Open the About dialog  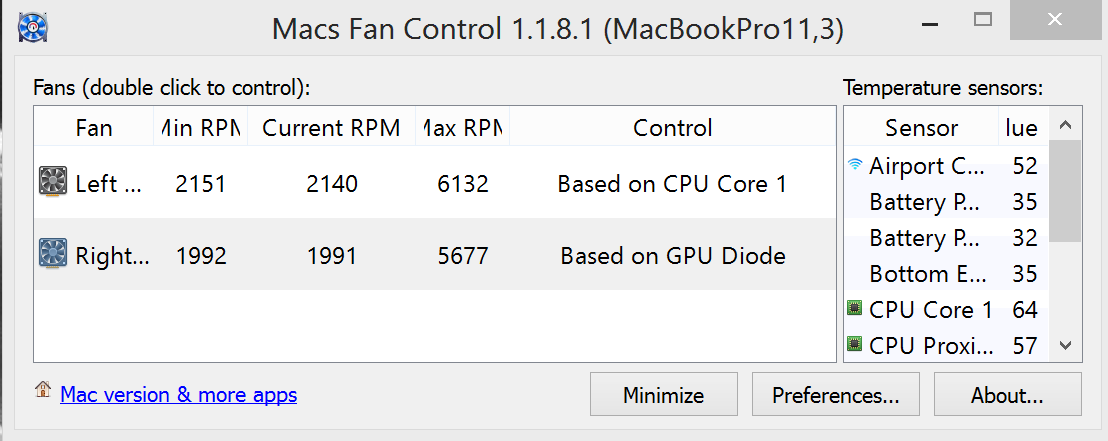[x=1007, y=394]
